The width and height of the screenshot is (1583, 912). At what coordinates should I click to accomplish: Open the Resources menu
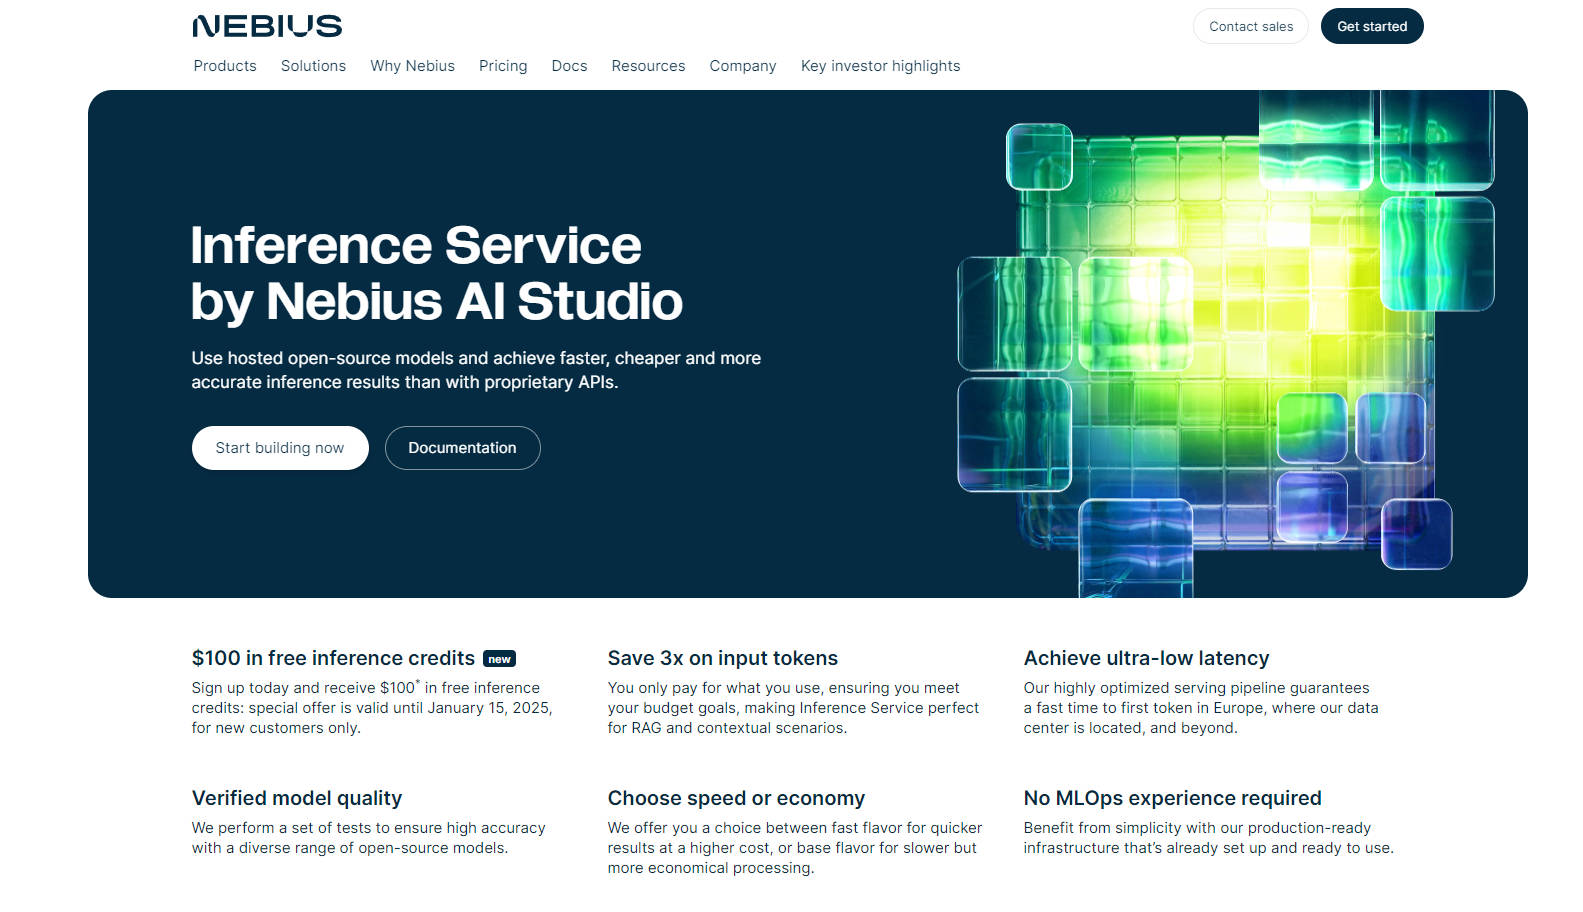click(648, 66)
